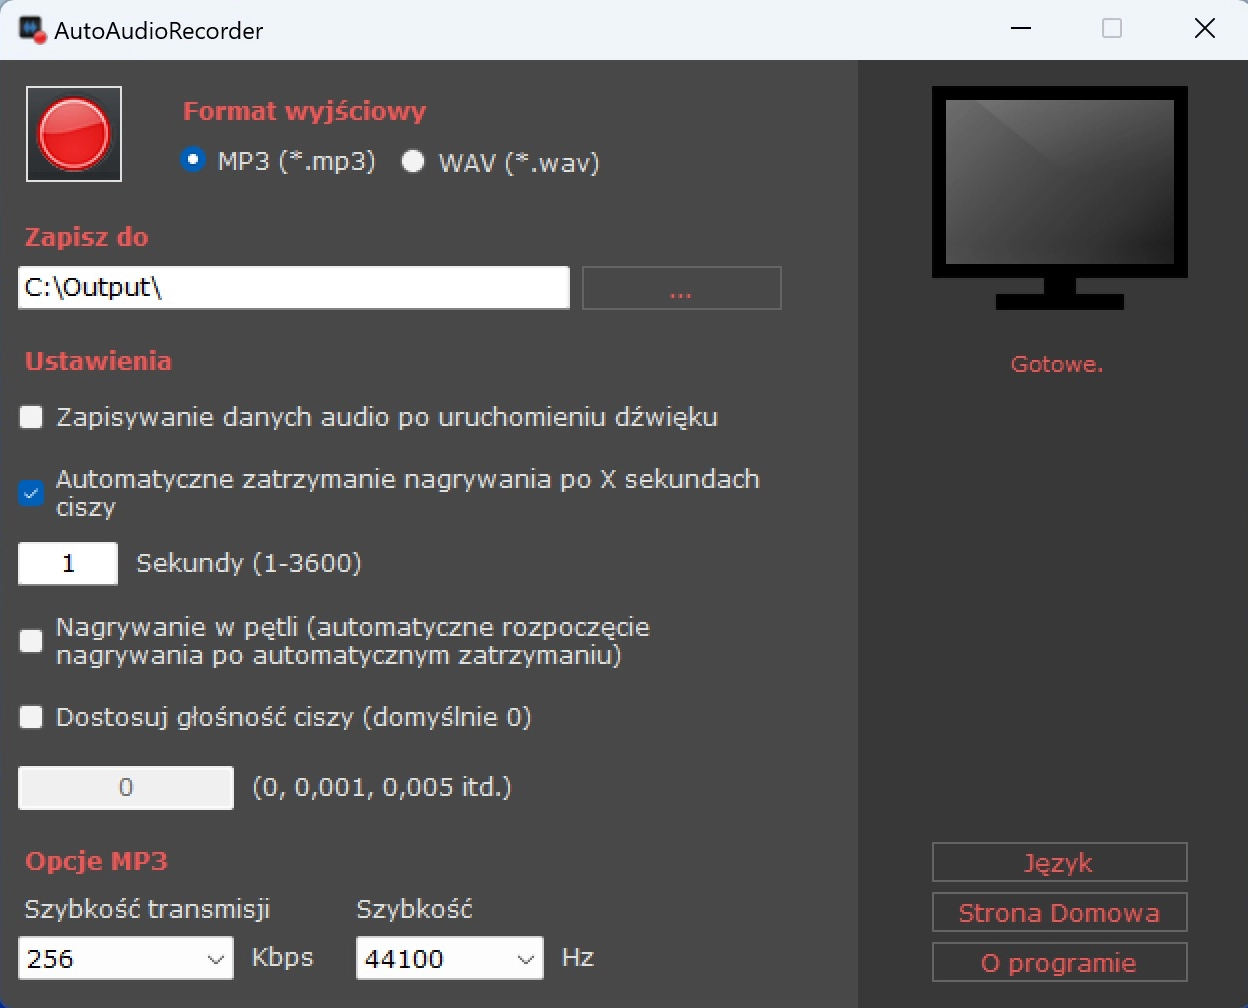The height and width of the screenshot is (1008, 1248).
Task: Open the Szybkość 44100 Hz dropdown
Action: (450, 958)
